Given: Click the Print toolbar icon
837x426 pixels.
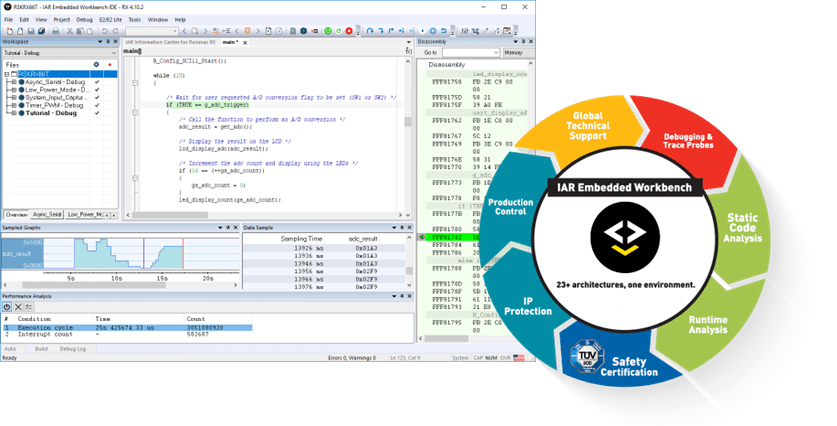Looking at the screenshot, I should click(x=56, y=31).
